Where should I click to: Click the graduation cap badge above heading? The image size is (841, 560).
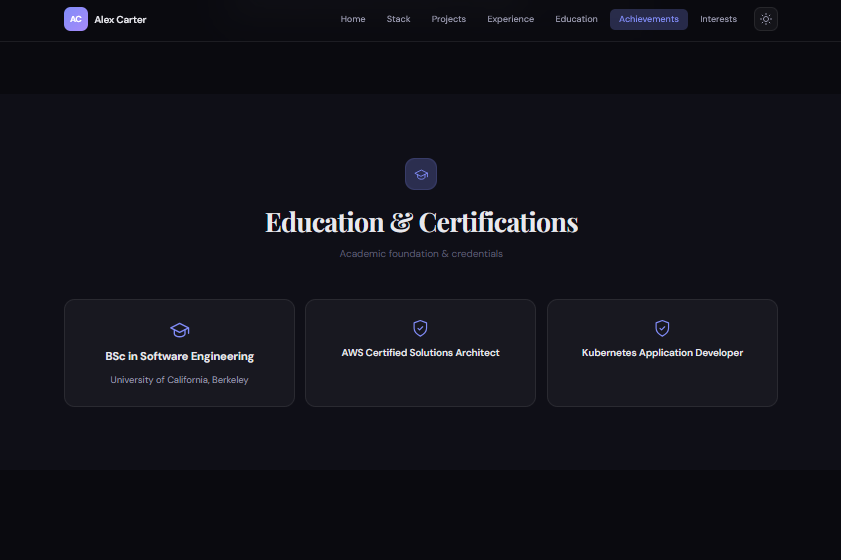tap(421, 174)
